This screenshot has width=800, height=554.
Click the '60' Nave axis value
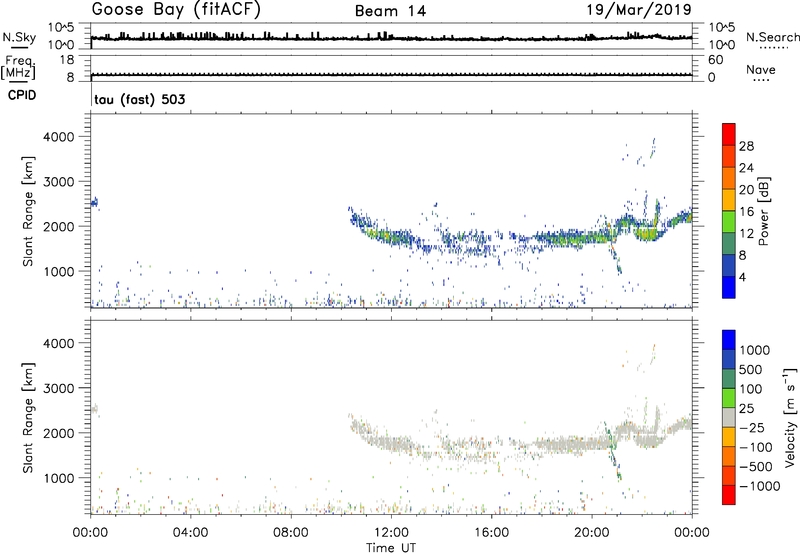click(x=715, y=60)
